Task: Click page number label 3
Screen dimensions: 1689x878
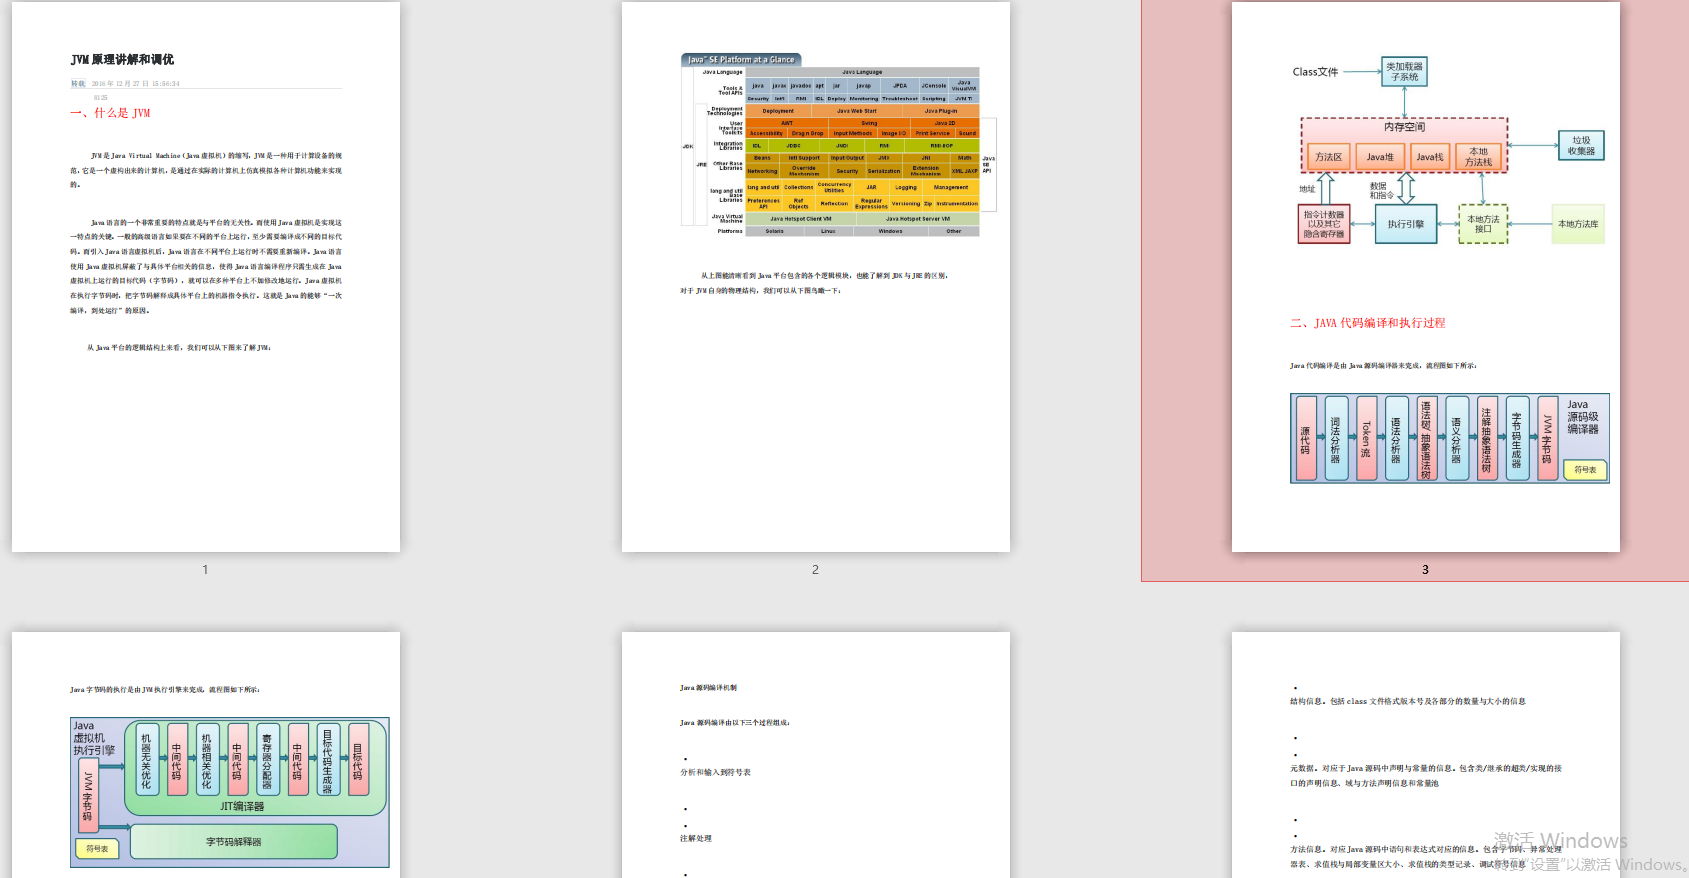Action: (1425, 569)
